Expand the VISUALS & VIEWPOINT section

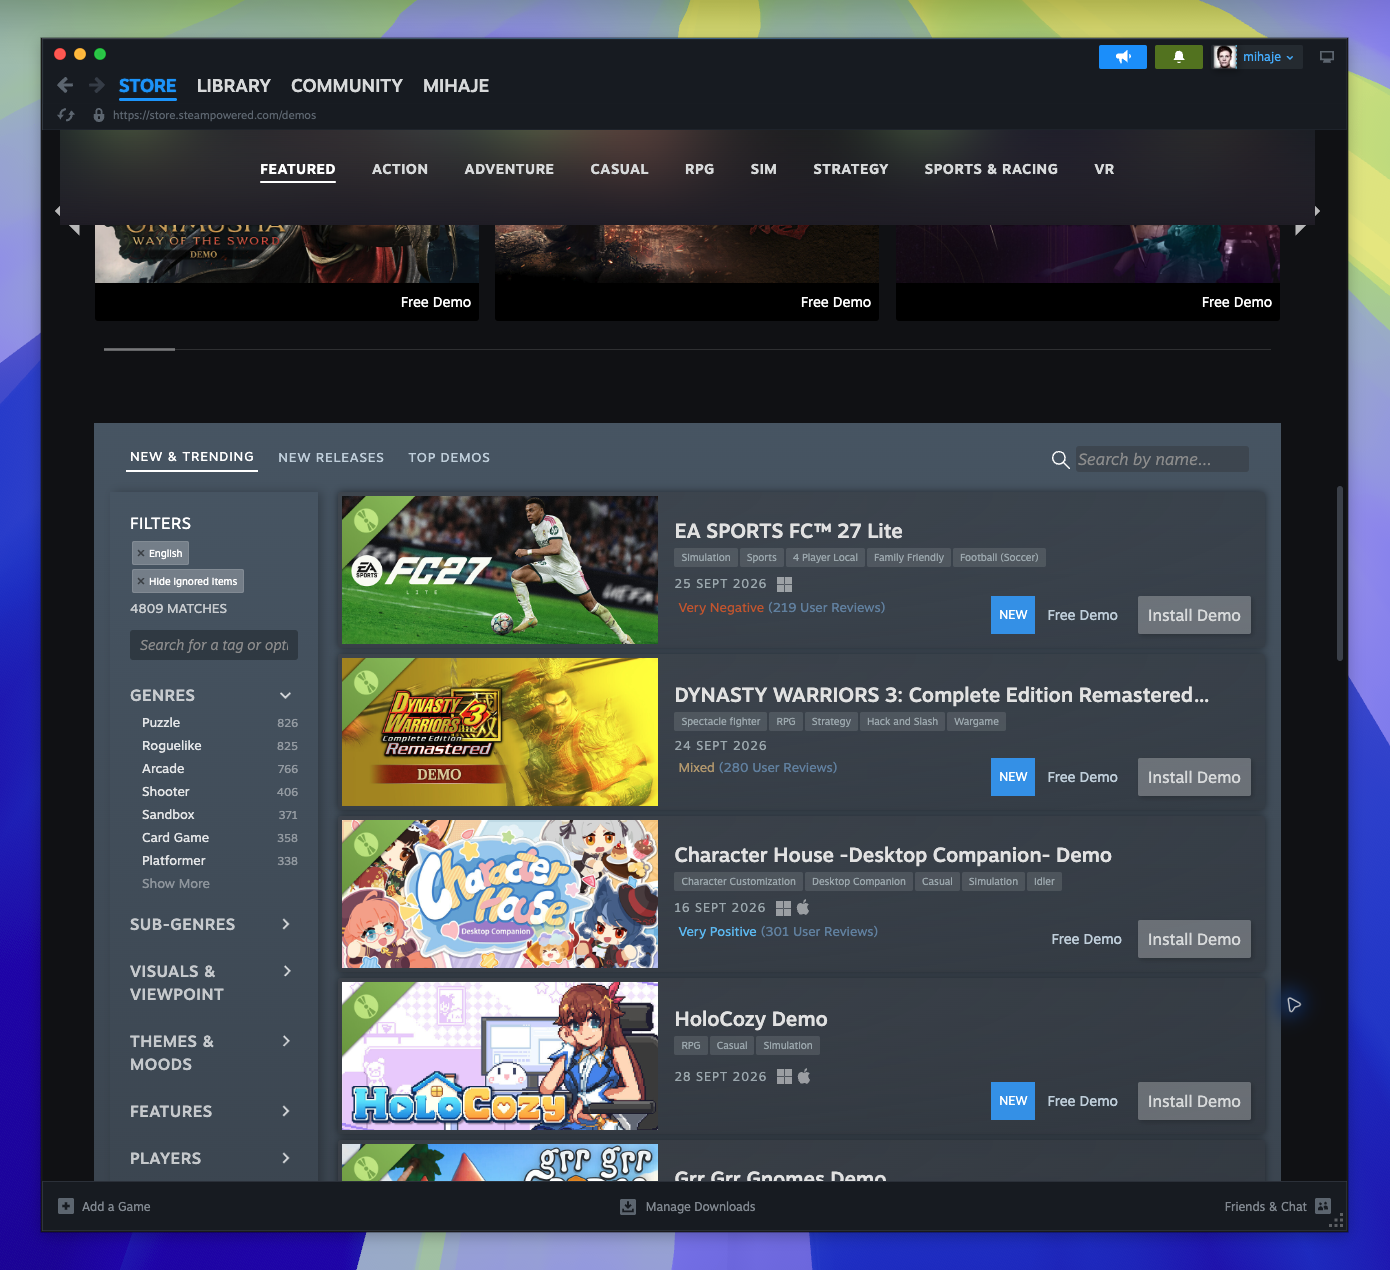click(x=287, y=971)
